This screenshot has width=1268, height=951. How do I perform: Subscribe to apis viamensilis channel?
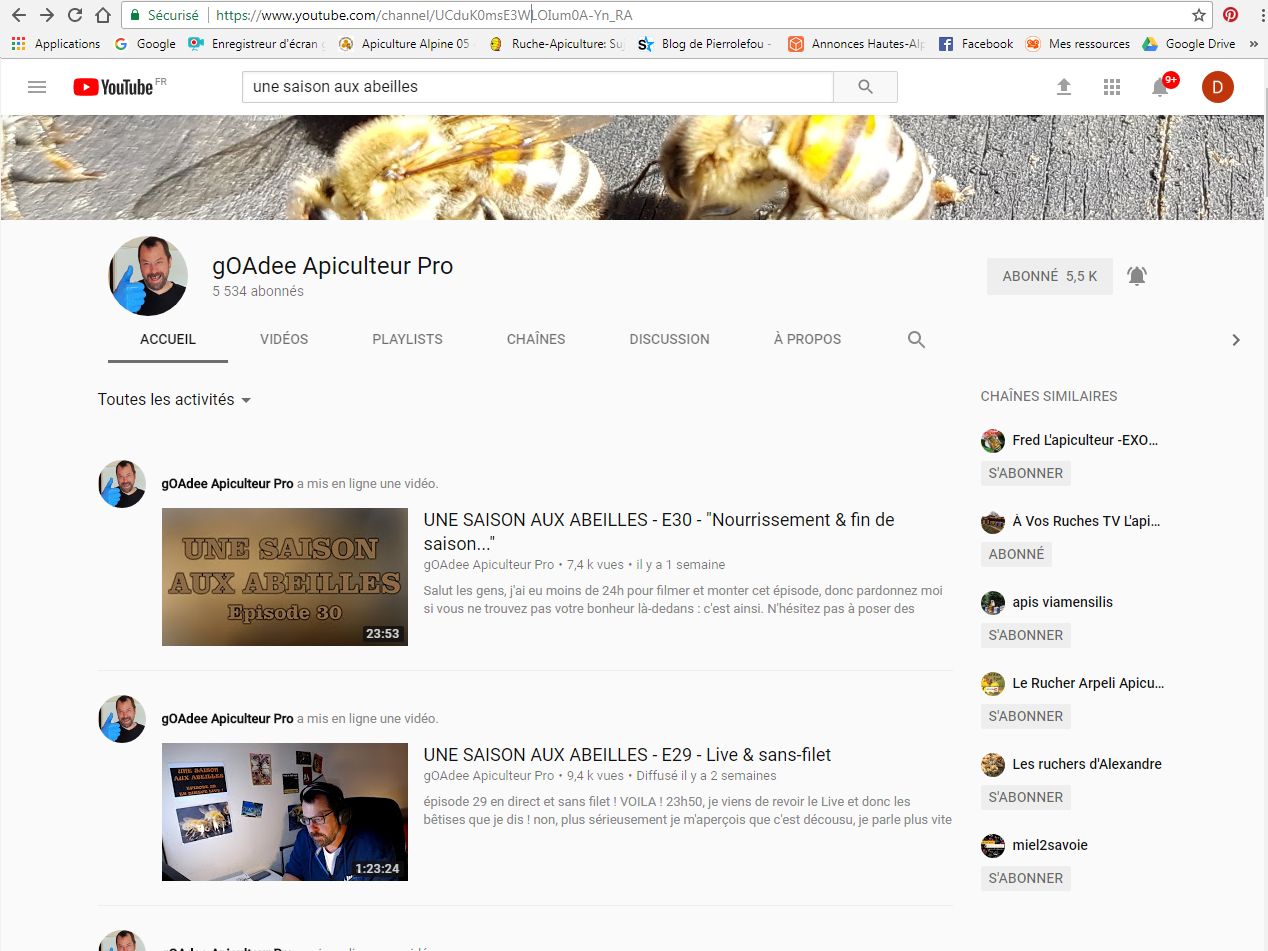tap(1026, 635)
